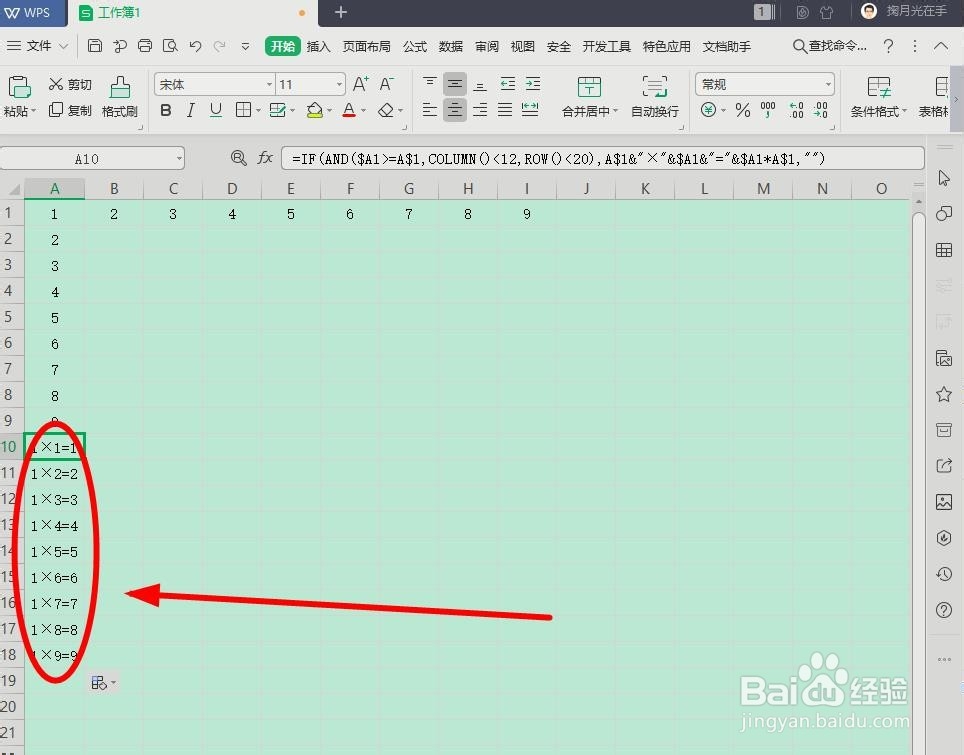Image resolution: width=964 pixels, height=755 pixels.
Task: Undo the last action
Action: (x=196, y=46)
